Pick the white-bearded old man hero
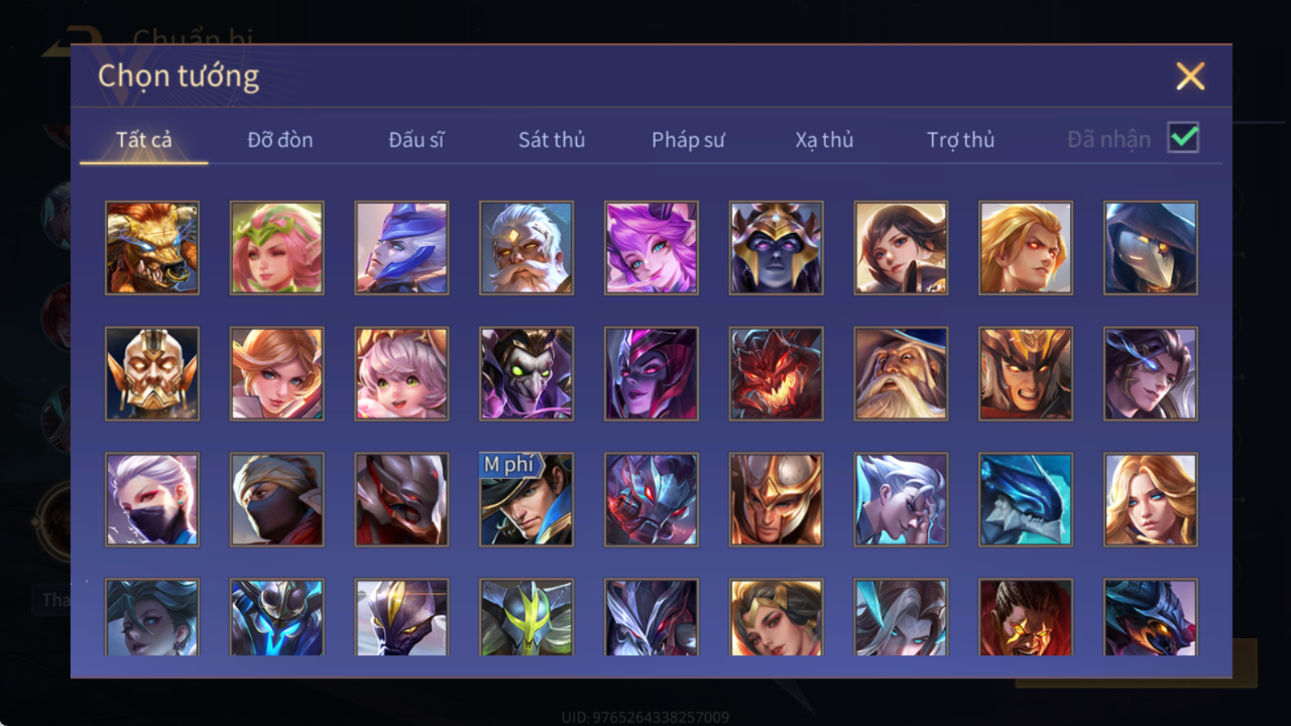This screenshot has width=1291, height=726. (526, 248)
